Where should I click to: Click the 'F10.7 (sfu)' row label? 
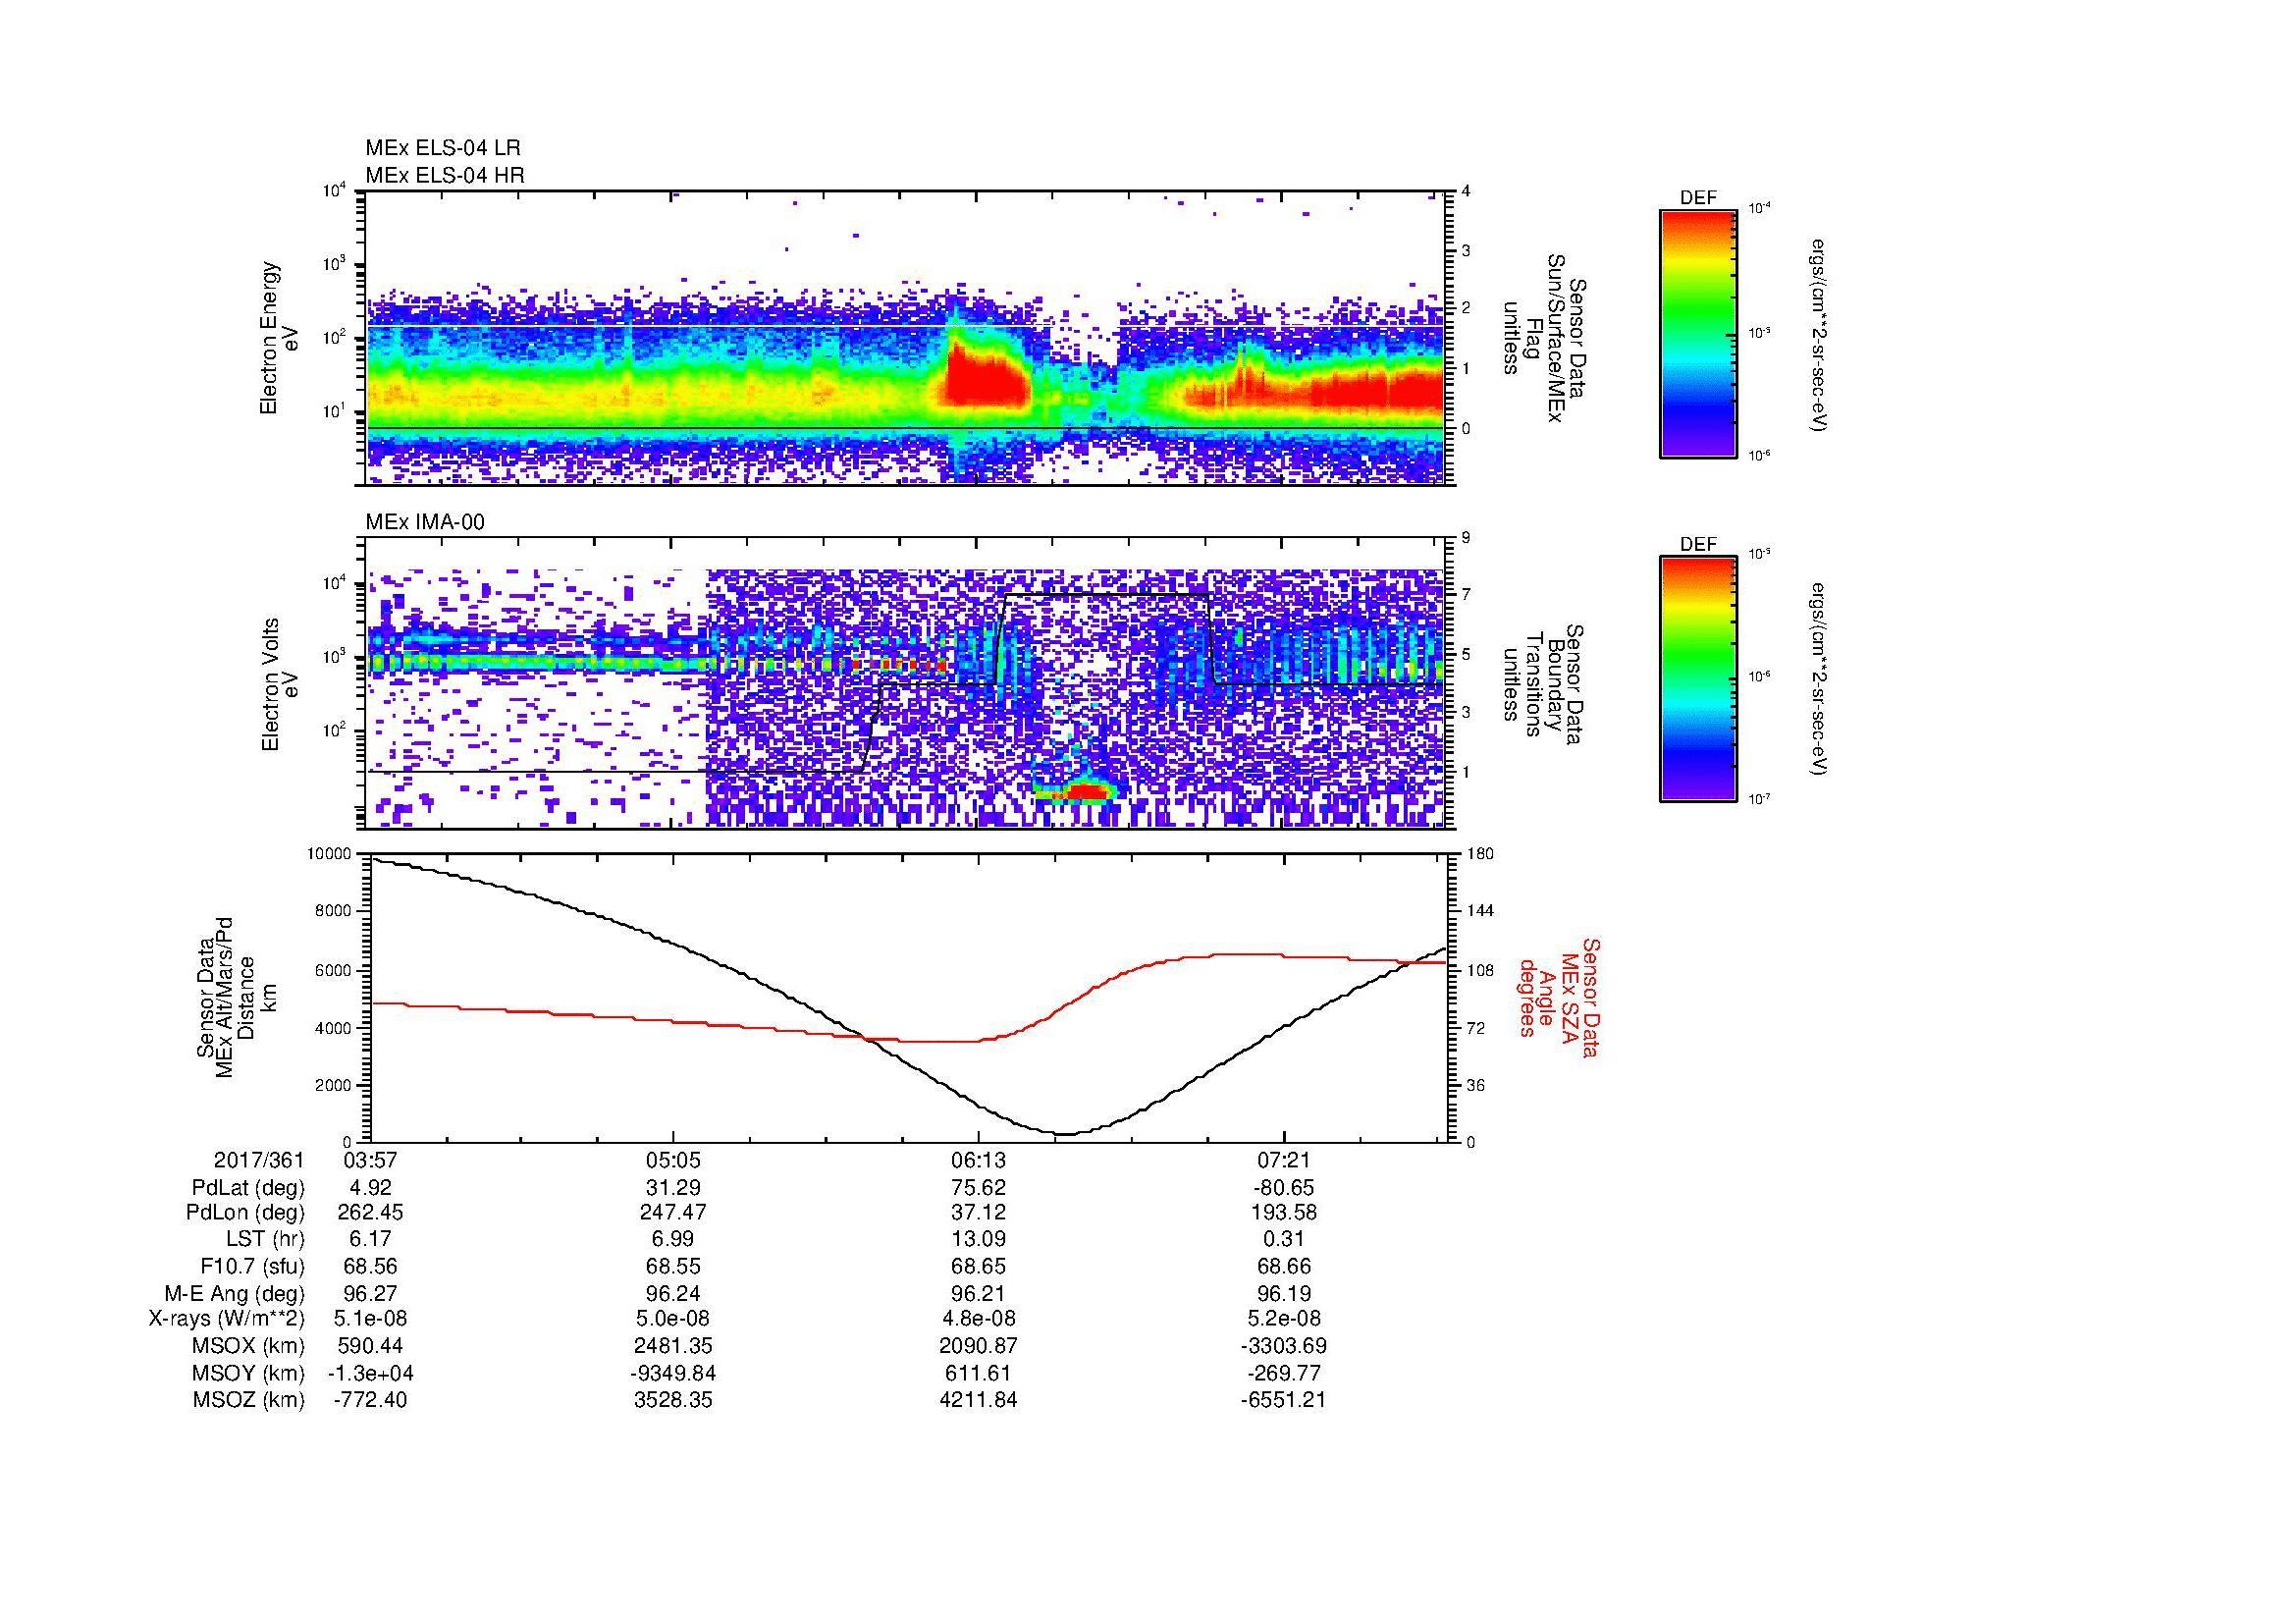pyautogui.click(x=253, y=1267)
